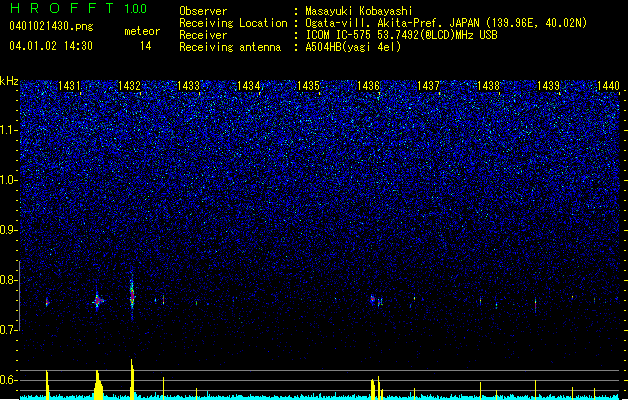Click observer name Masayuki Kobayashi
This screenshot has height=400, width=629.
coord(359,11)
